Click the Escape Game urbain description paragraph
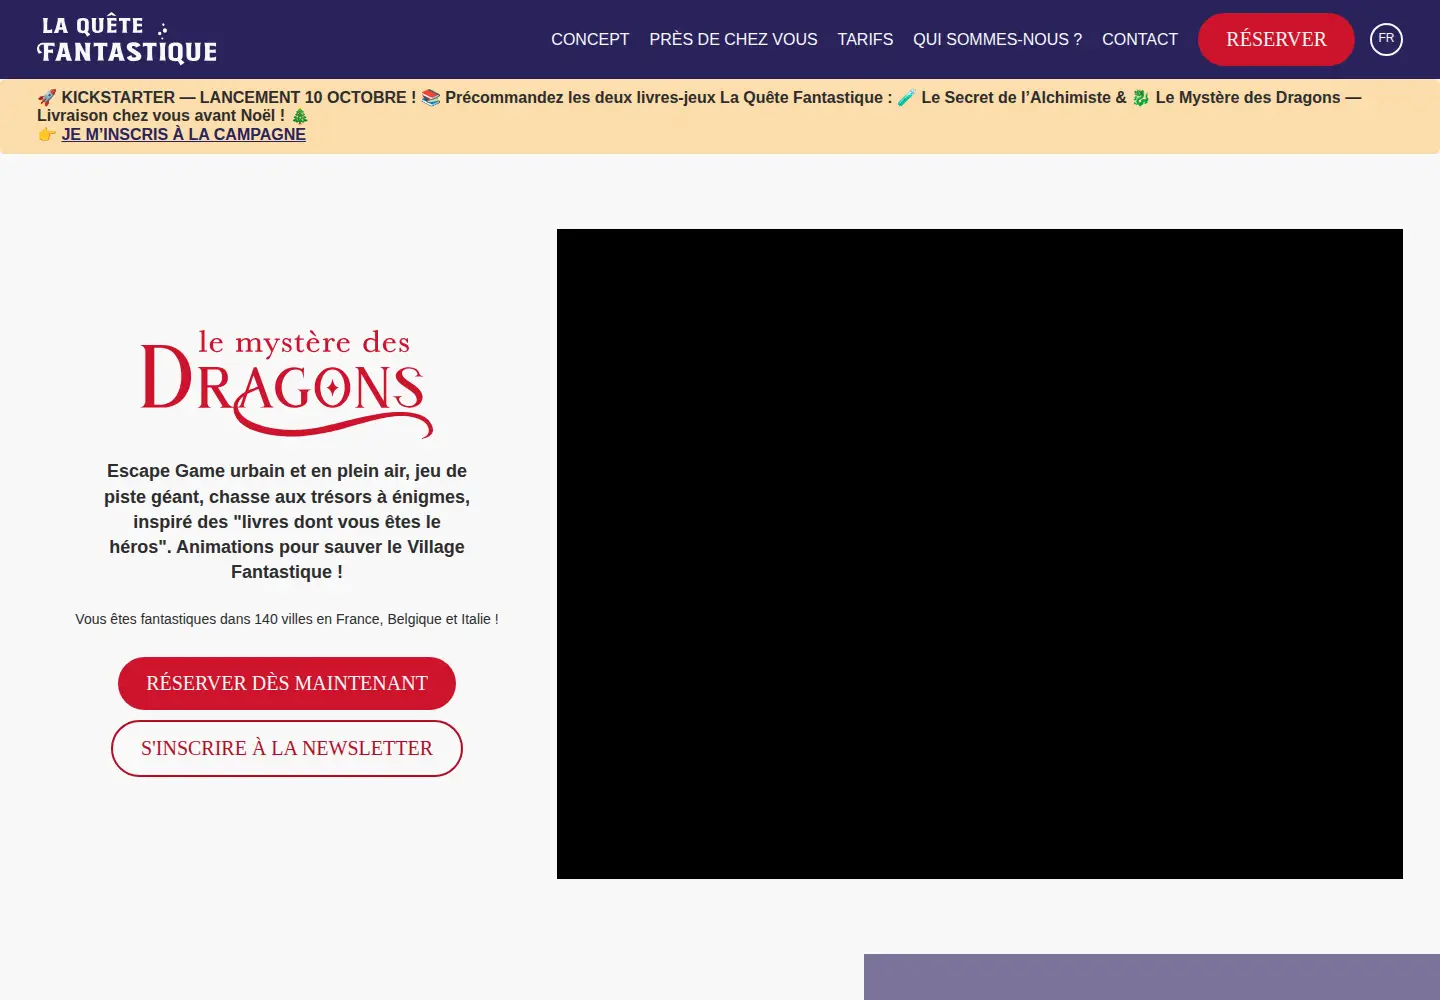The width and height of the screenshot is (1440, 1000). pos(287,521)
